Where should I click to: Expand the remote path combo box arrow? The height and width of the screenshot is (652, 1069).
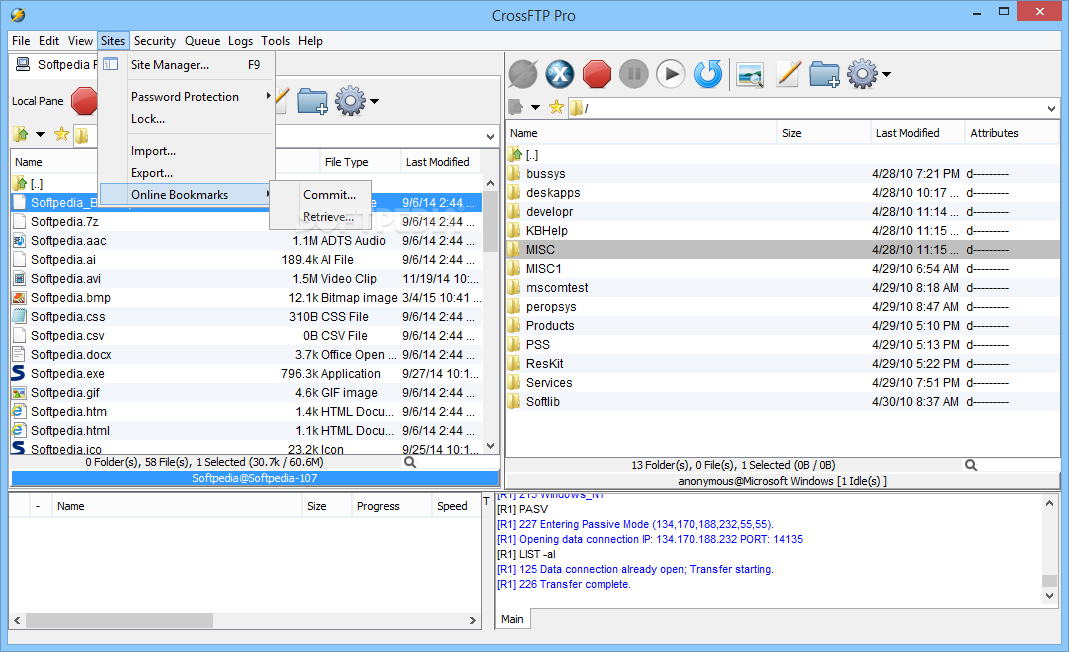tap(1051, 108)
